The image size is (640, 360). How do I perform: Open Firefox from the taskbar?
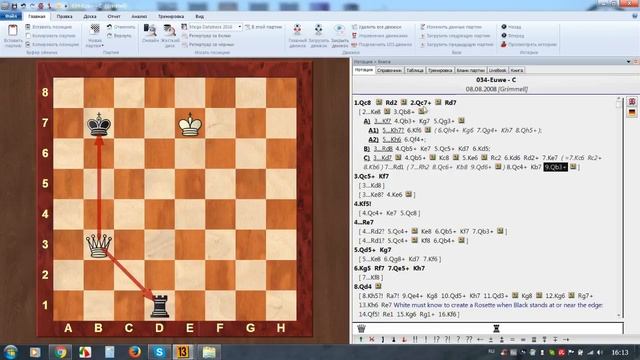(x=134, y=352)
